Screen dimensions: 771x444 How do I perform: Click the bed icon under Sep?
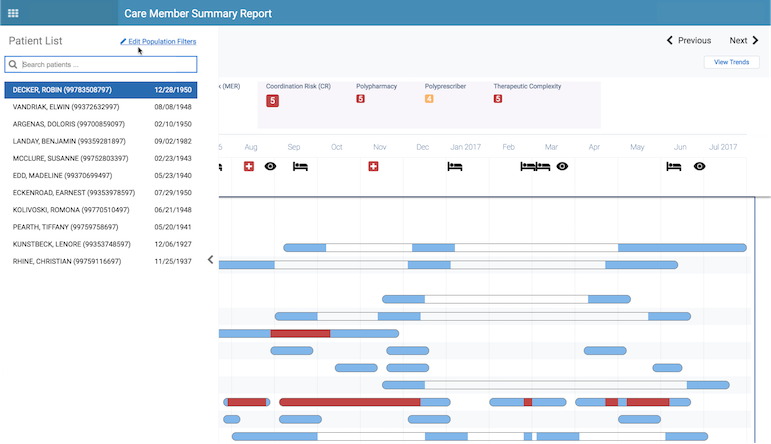coord(300,167)
